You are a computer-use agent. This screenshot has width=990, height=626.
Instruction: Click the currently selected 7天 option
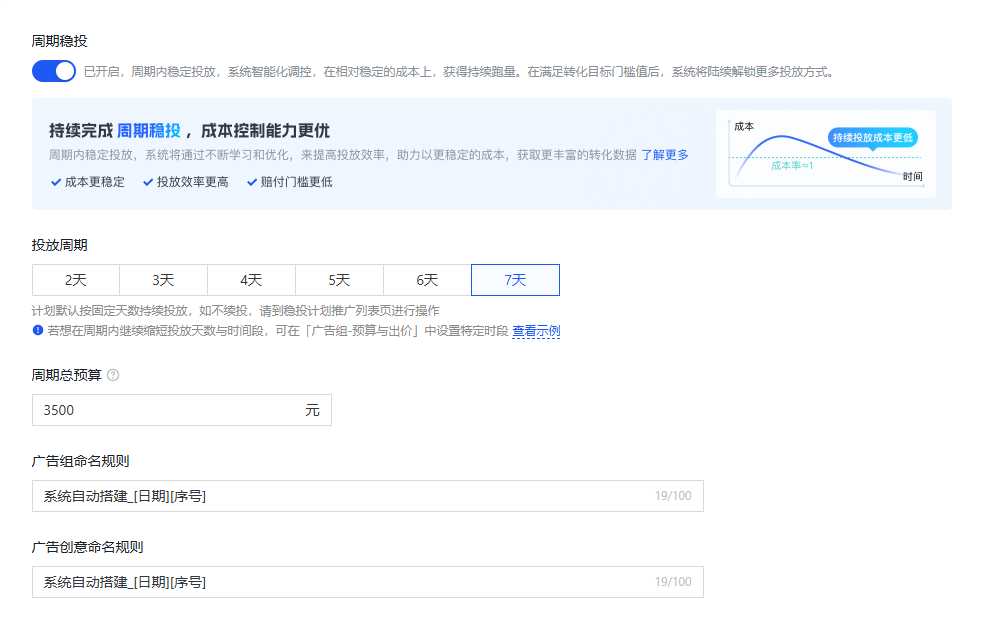point(515,280)
